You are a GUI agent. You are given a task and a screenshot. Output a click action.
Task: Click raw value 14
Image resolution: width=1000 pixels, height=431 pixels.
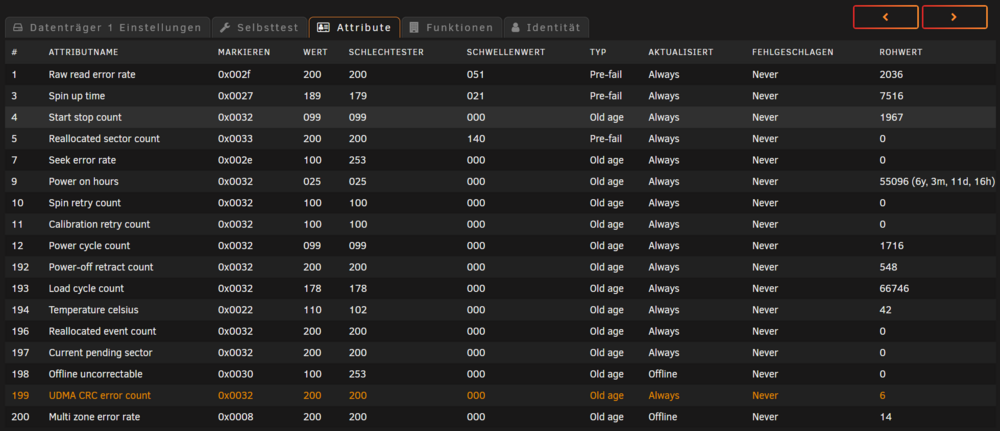click(x=885, y=417)
